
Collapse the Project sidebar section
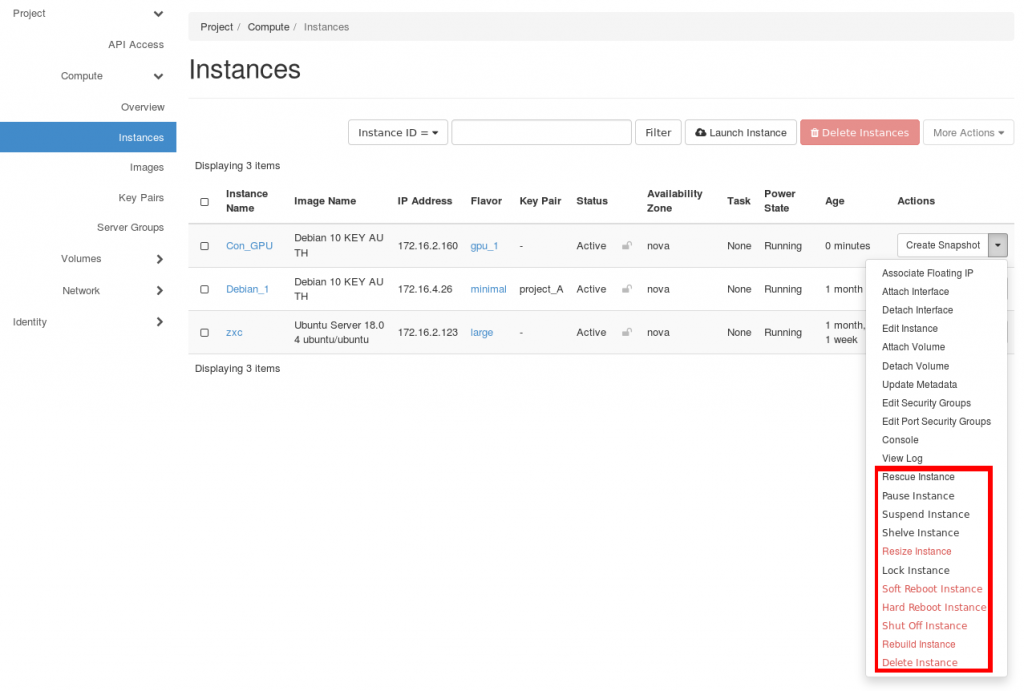click(x=158, y=14)
